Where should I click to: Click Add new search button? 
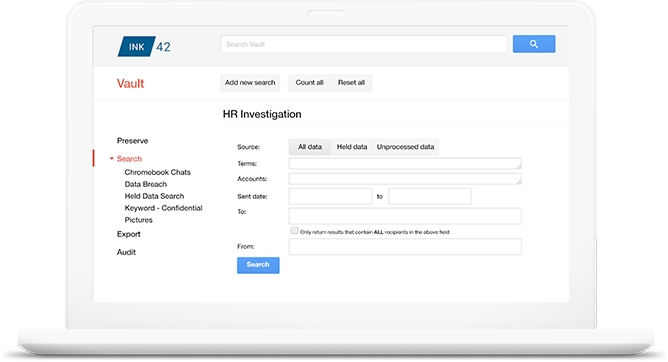250,83
